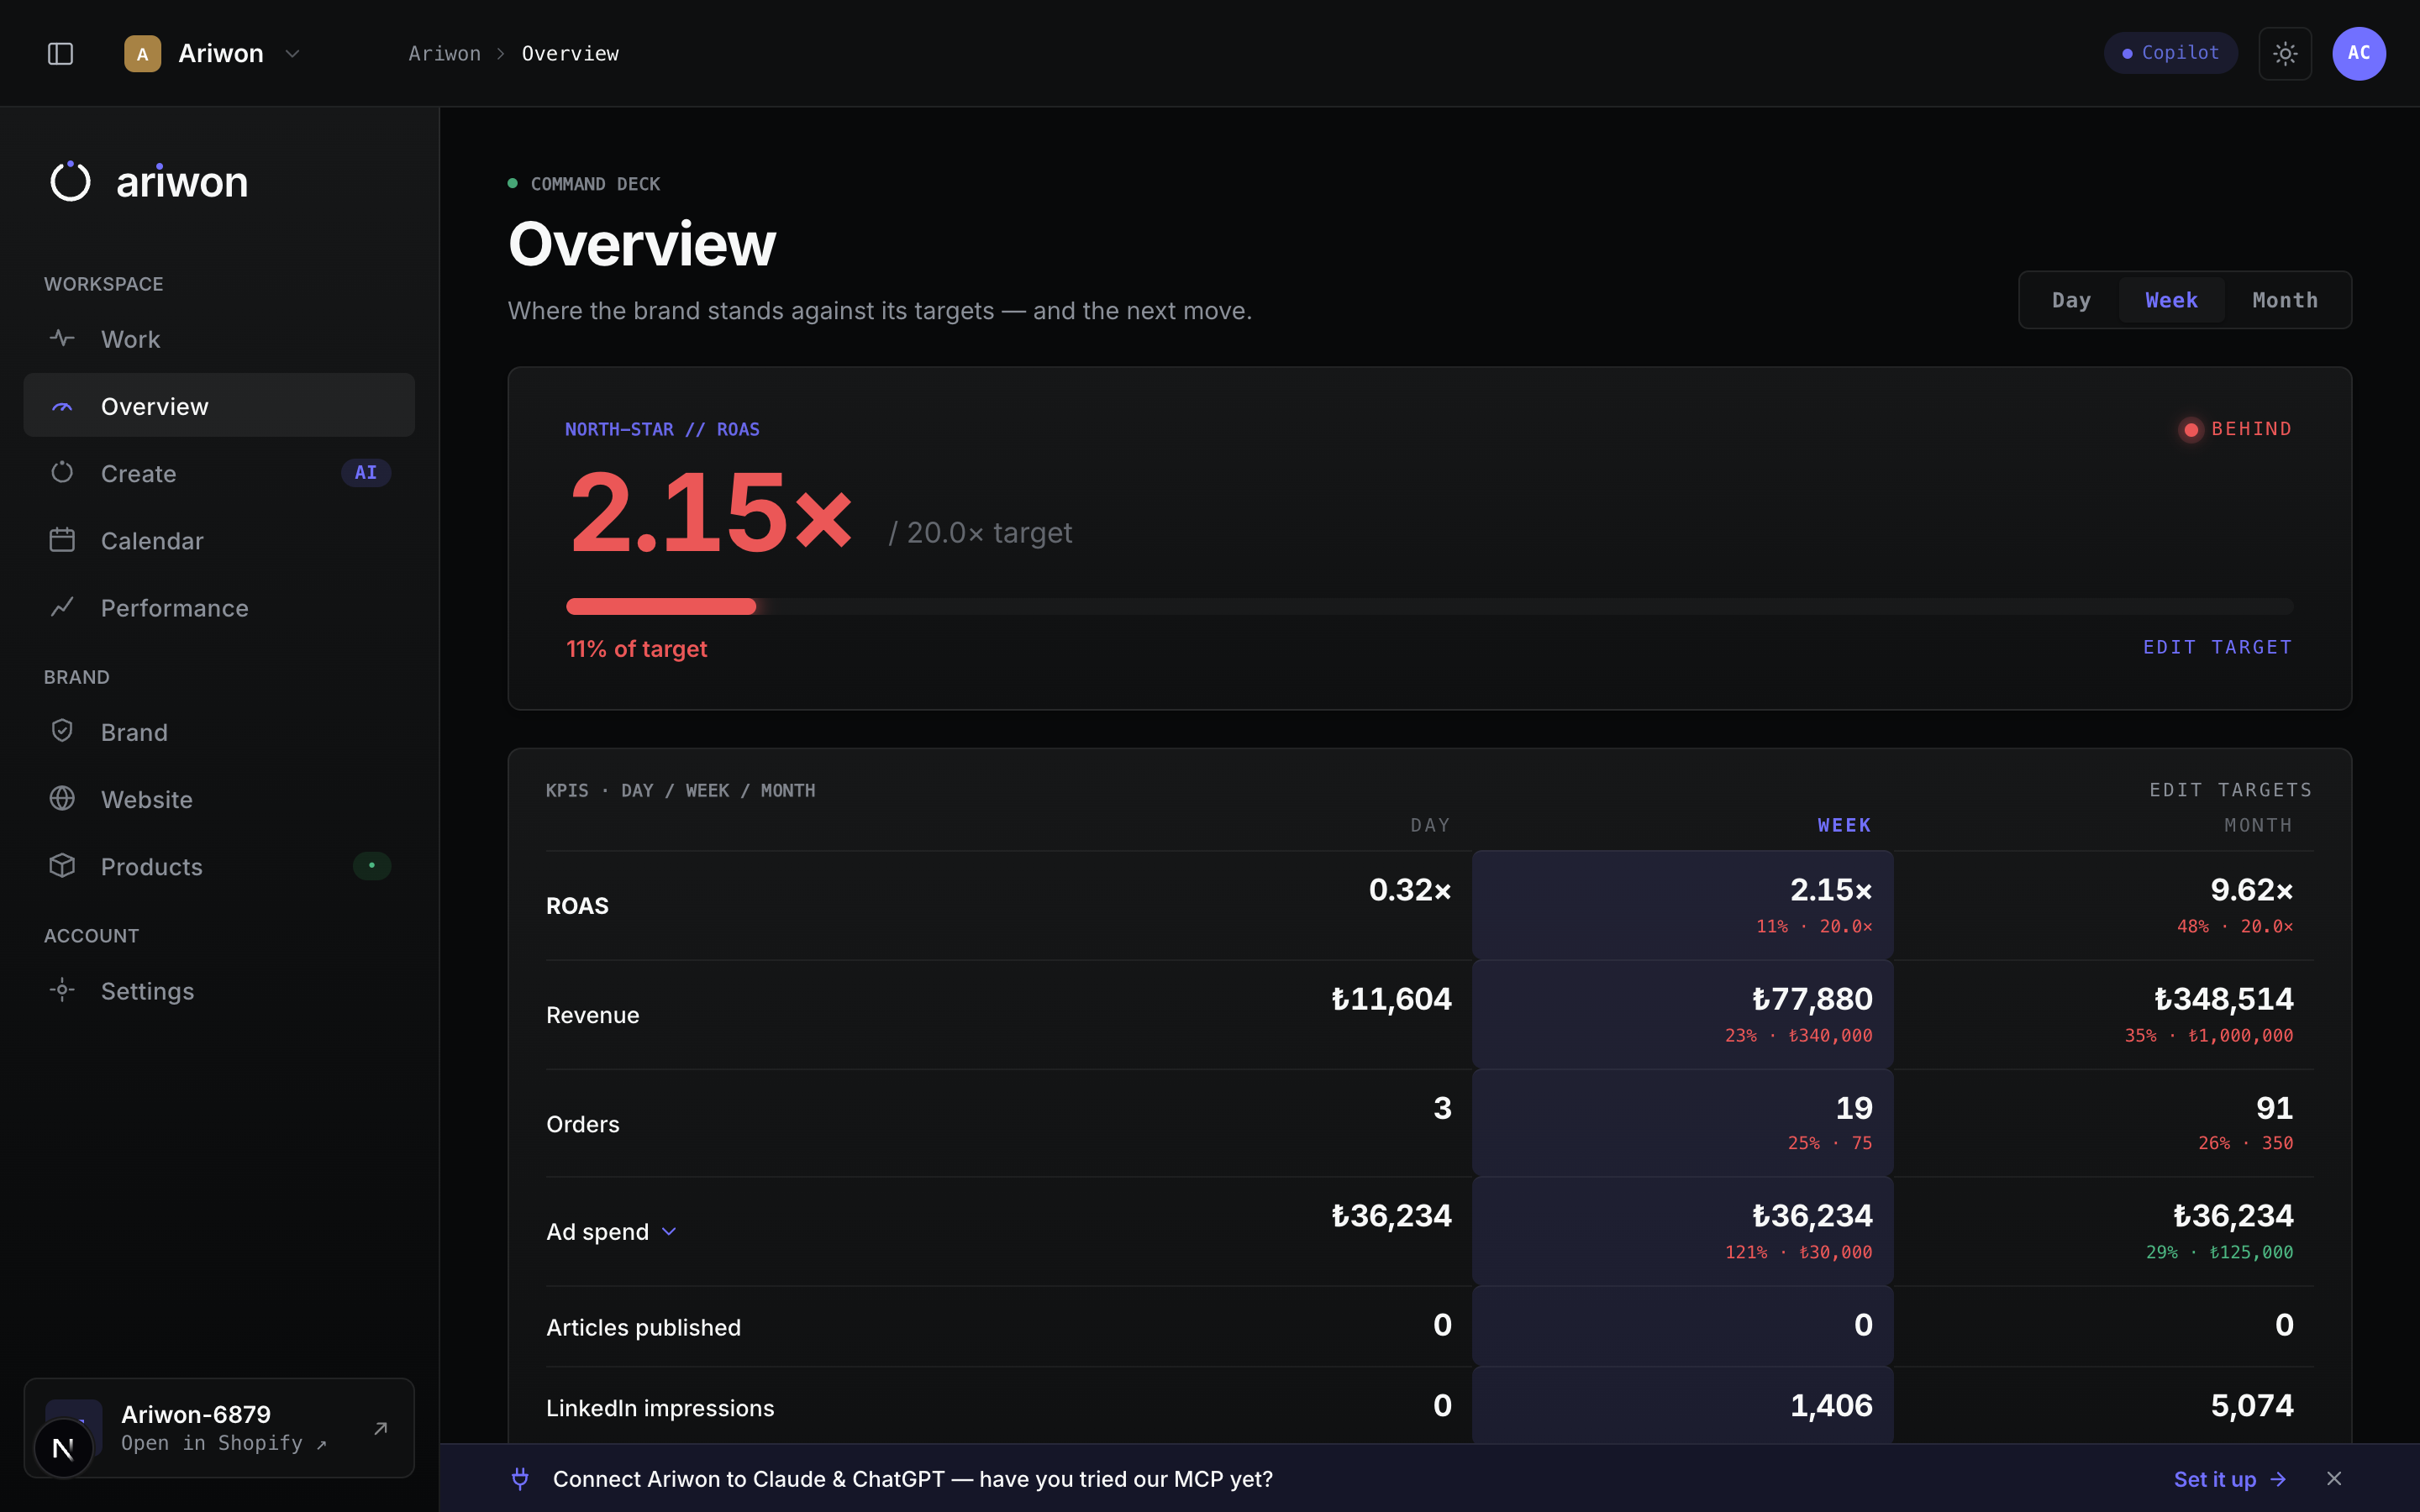Select the Week range tab
The width and height of the screenshot is (2420, 1512).
[2171, 300]
